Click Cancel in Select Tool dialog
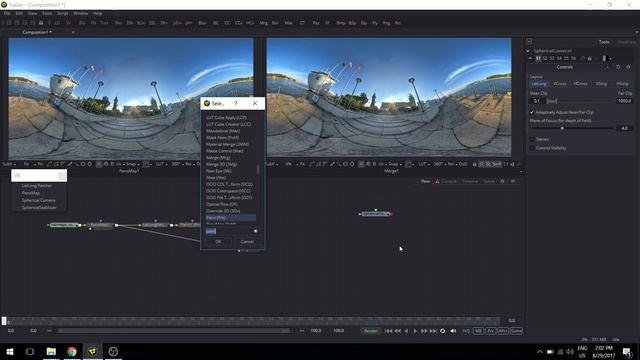 [247, 242]
